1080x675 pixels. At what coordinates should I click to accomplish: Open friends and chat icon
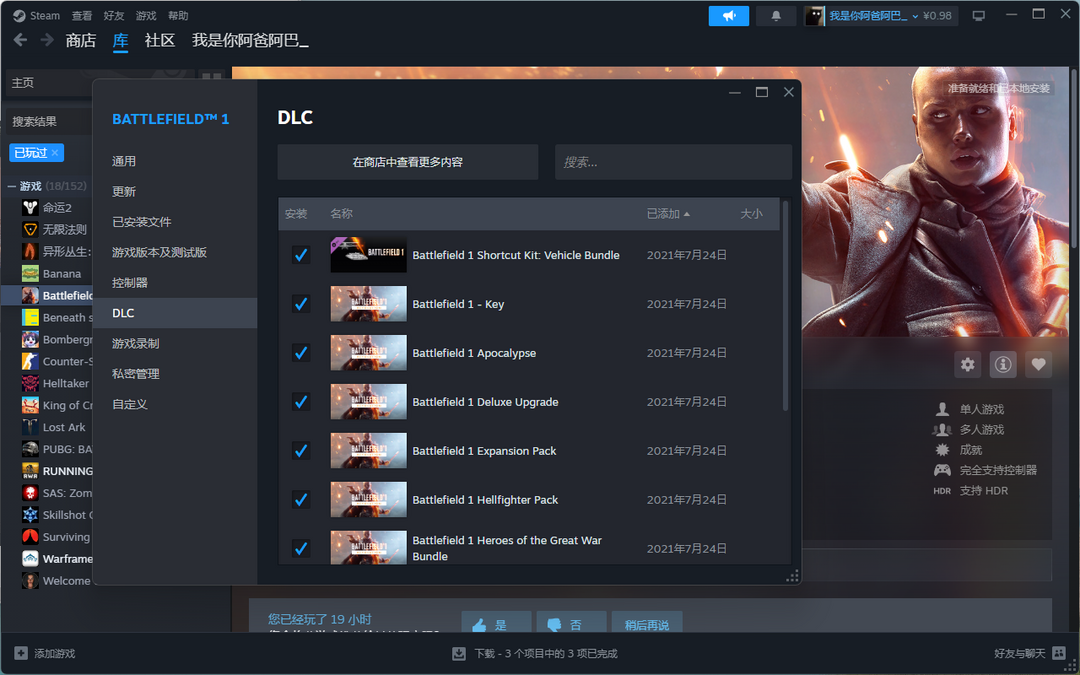pos(1059,653)
